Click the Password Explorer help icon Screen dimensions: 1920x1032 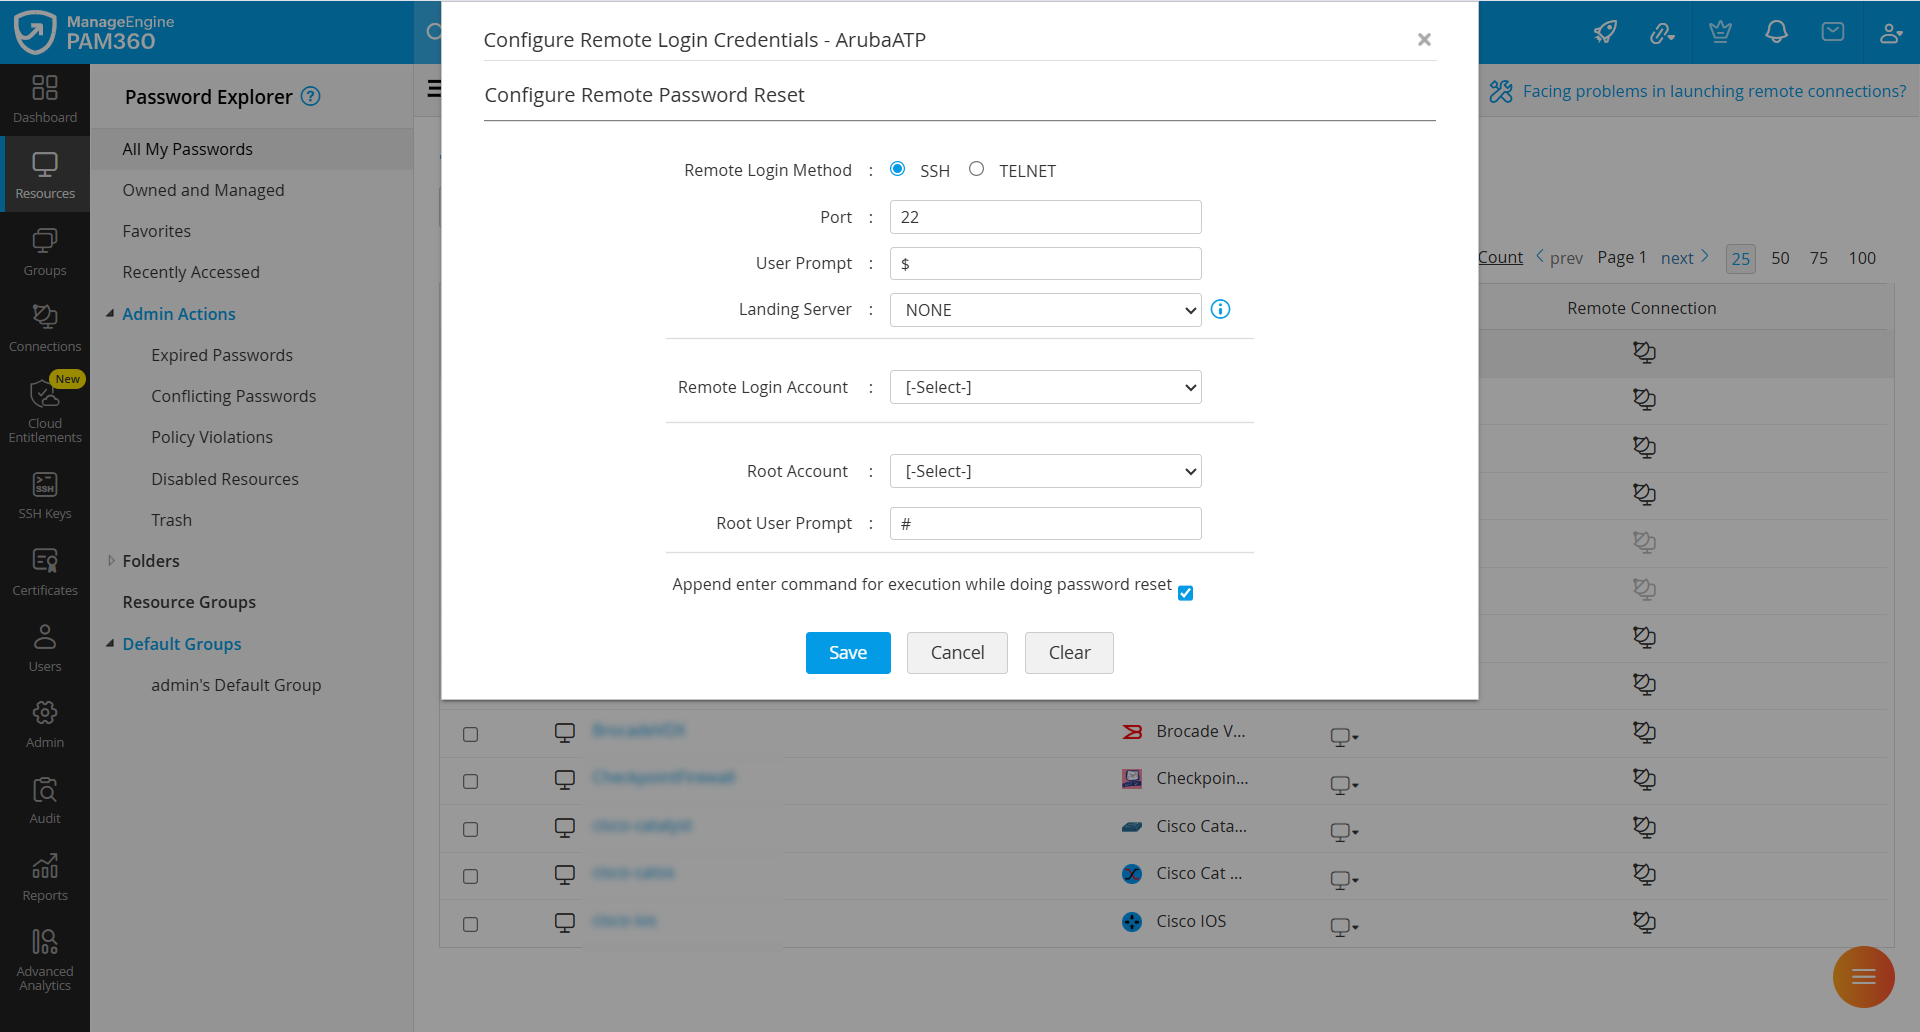click(311, 96)
